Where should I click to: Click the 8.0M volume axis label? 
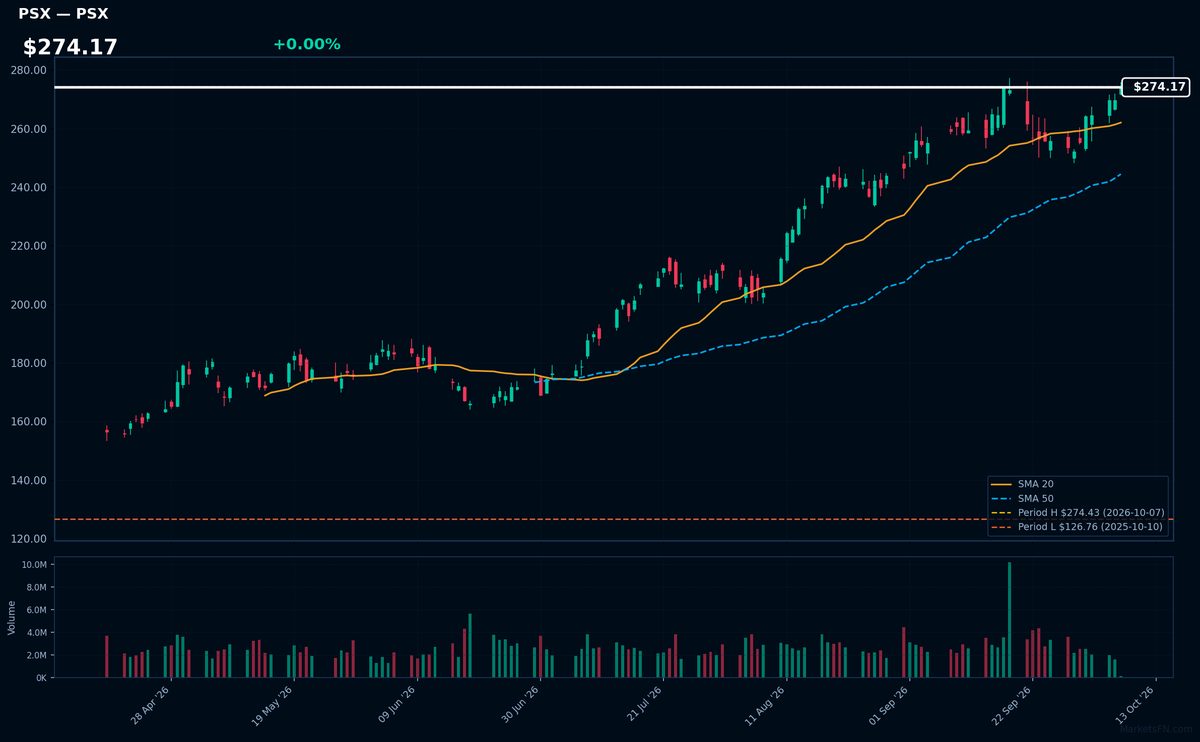pos(36,588)
